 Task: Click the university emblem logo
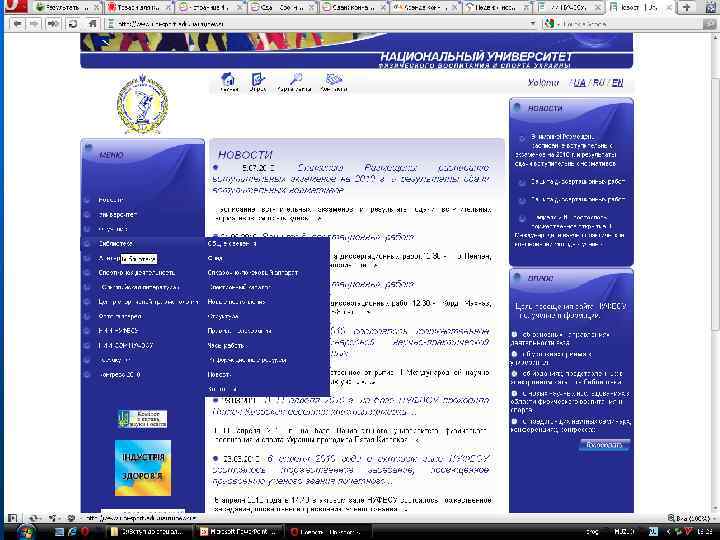pyautogui.click(x=142, y=104)
